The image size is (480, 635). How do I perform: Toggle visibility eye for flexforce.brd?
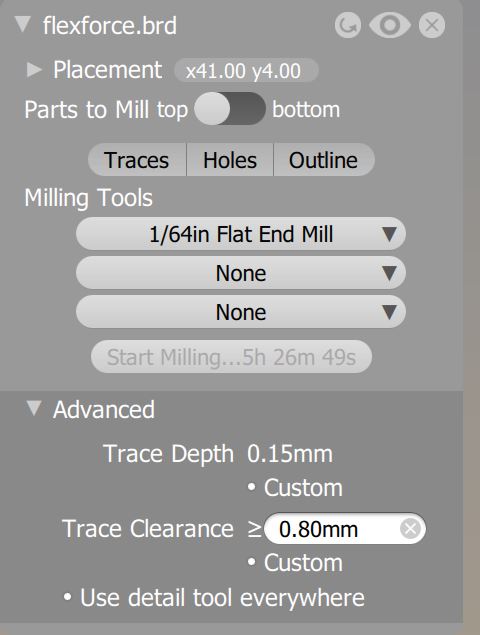(390, 25)
